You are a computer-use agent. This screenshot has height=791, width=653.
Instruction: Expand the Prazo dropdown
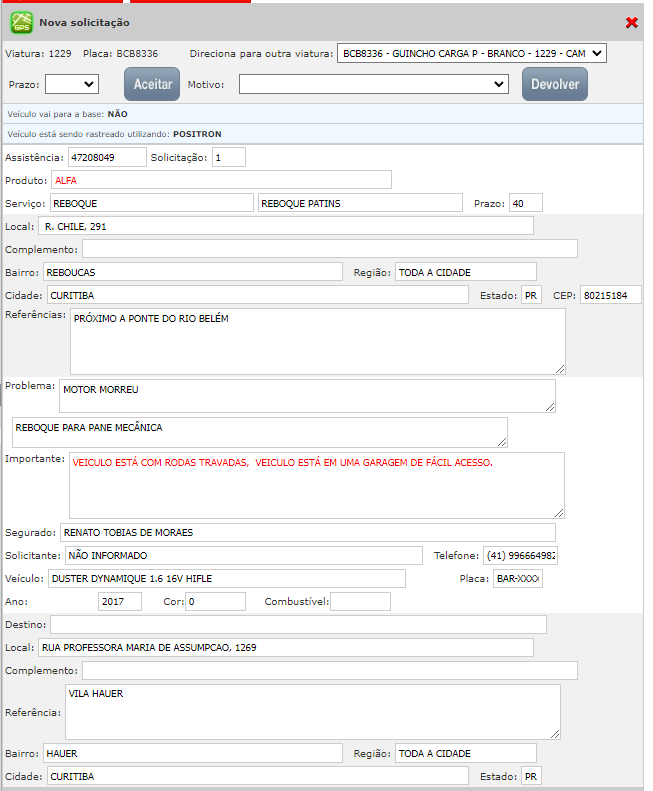[72, 84]
